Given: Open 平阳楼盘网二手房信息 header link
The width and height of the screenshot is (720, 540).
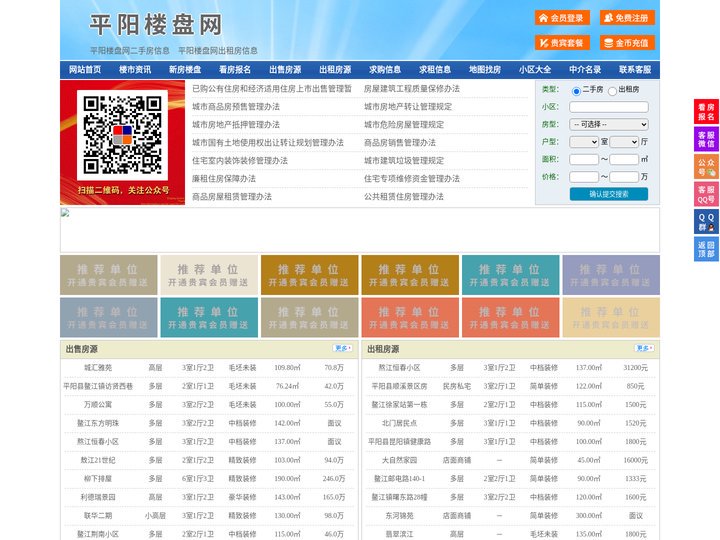Looking at the screenshot, I should coord(130,51).
